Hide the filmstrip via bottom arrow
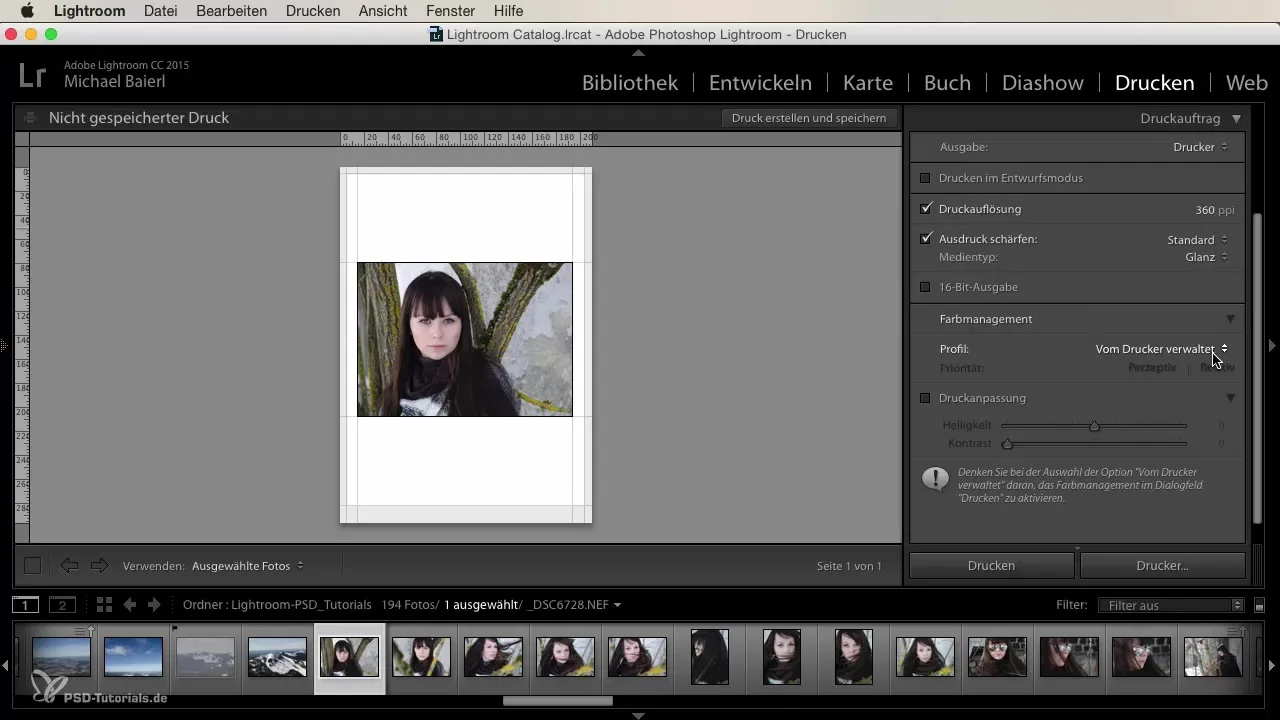This screenshot has width=1280, height=720. 638,715
